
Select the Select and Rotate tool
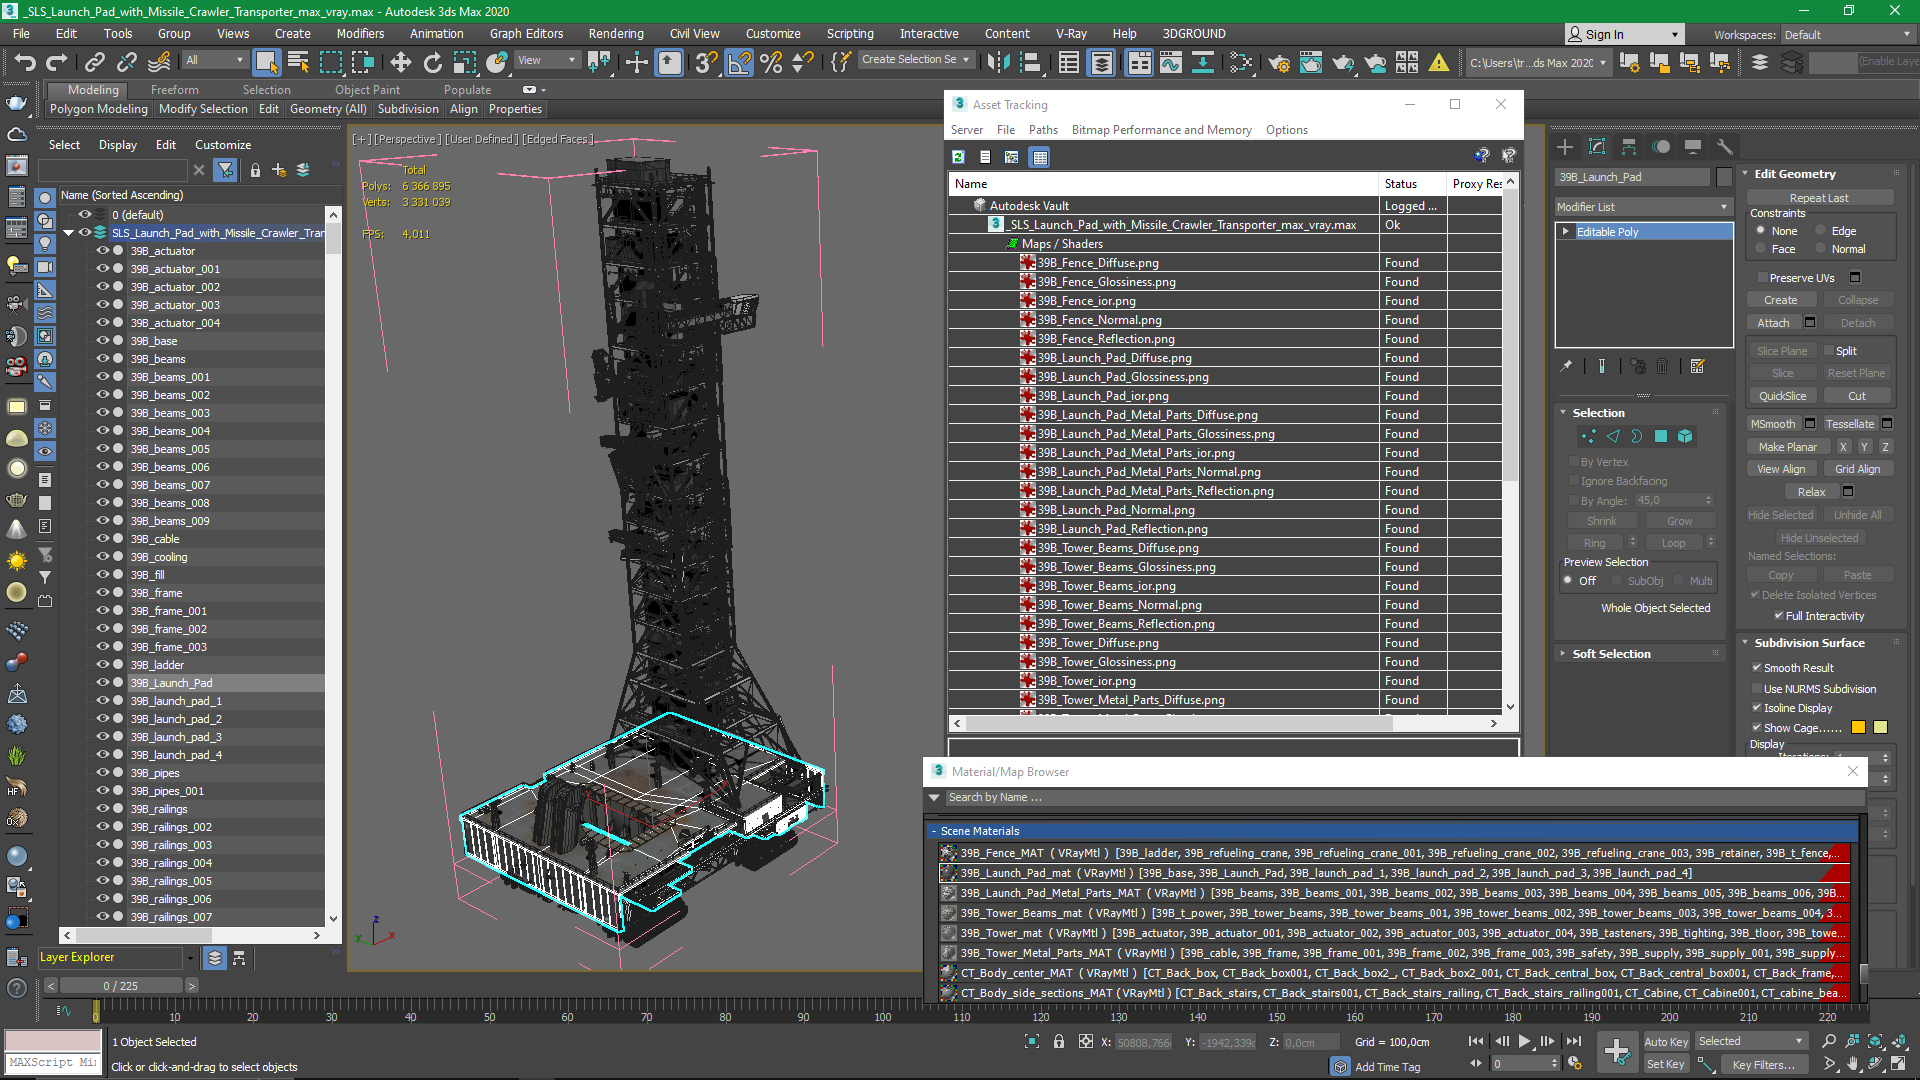pyautogui.click(x=432, y=62)
